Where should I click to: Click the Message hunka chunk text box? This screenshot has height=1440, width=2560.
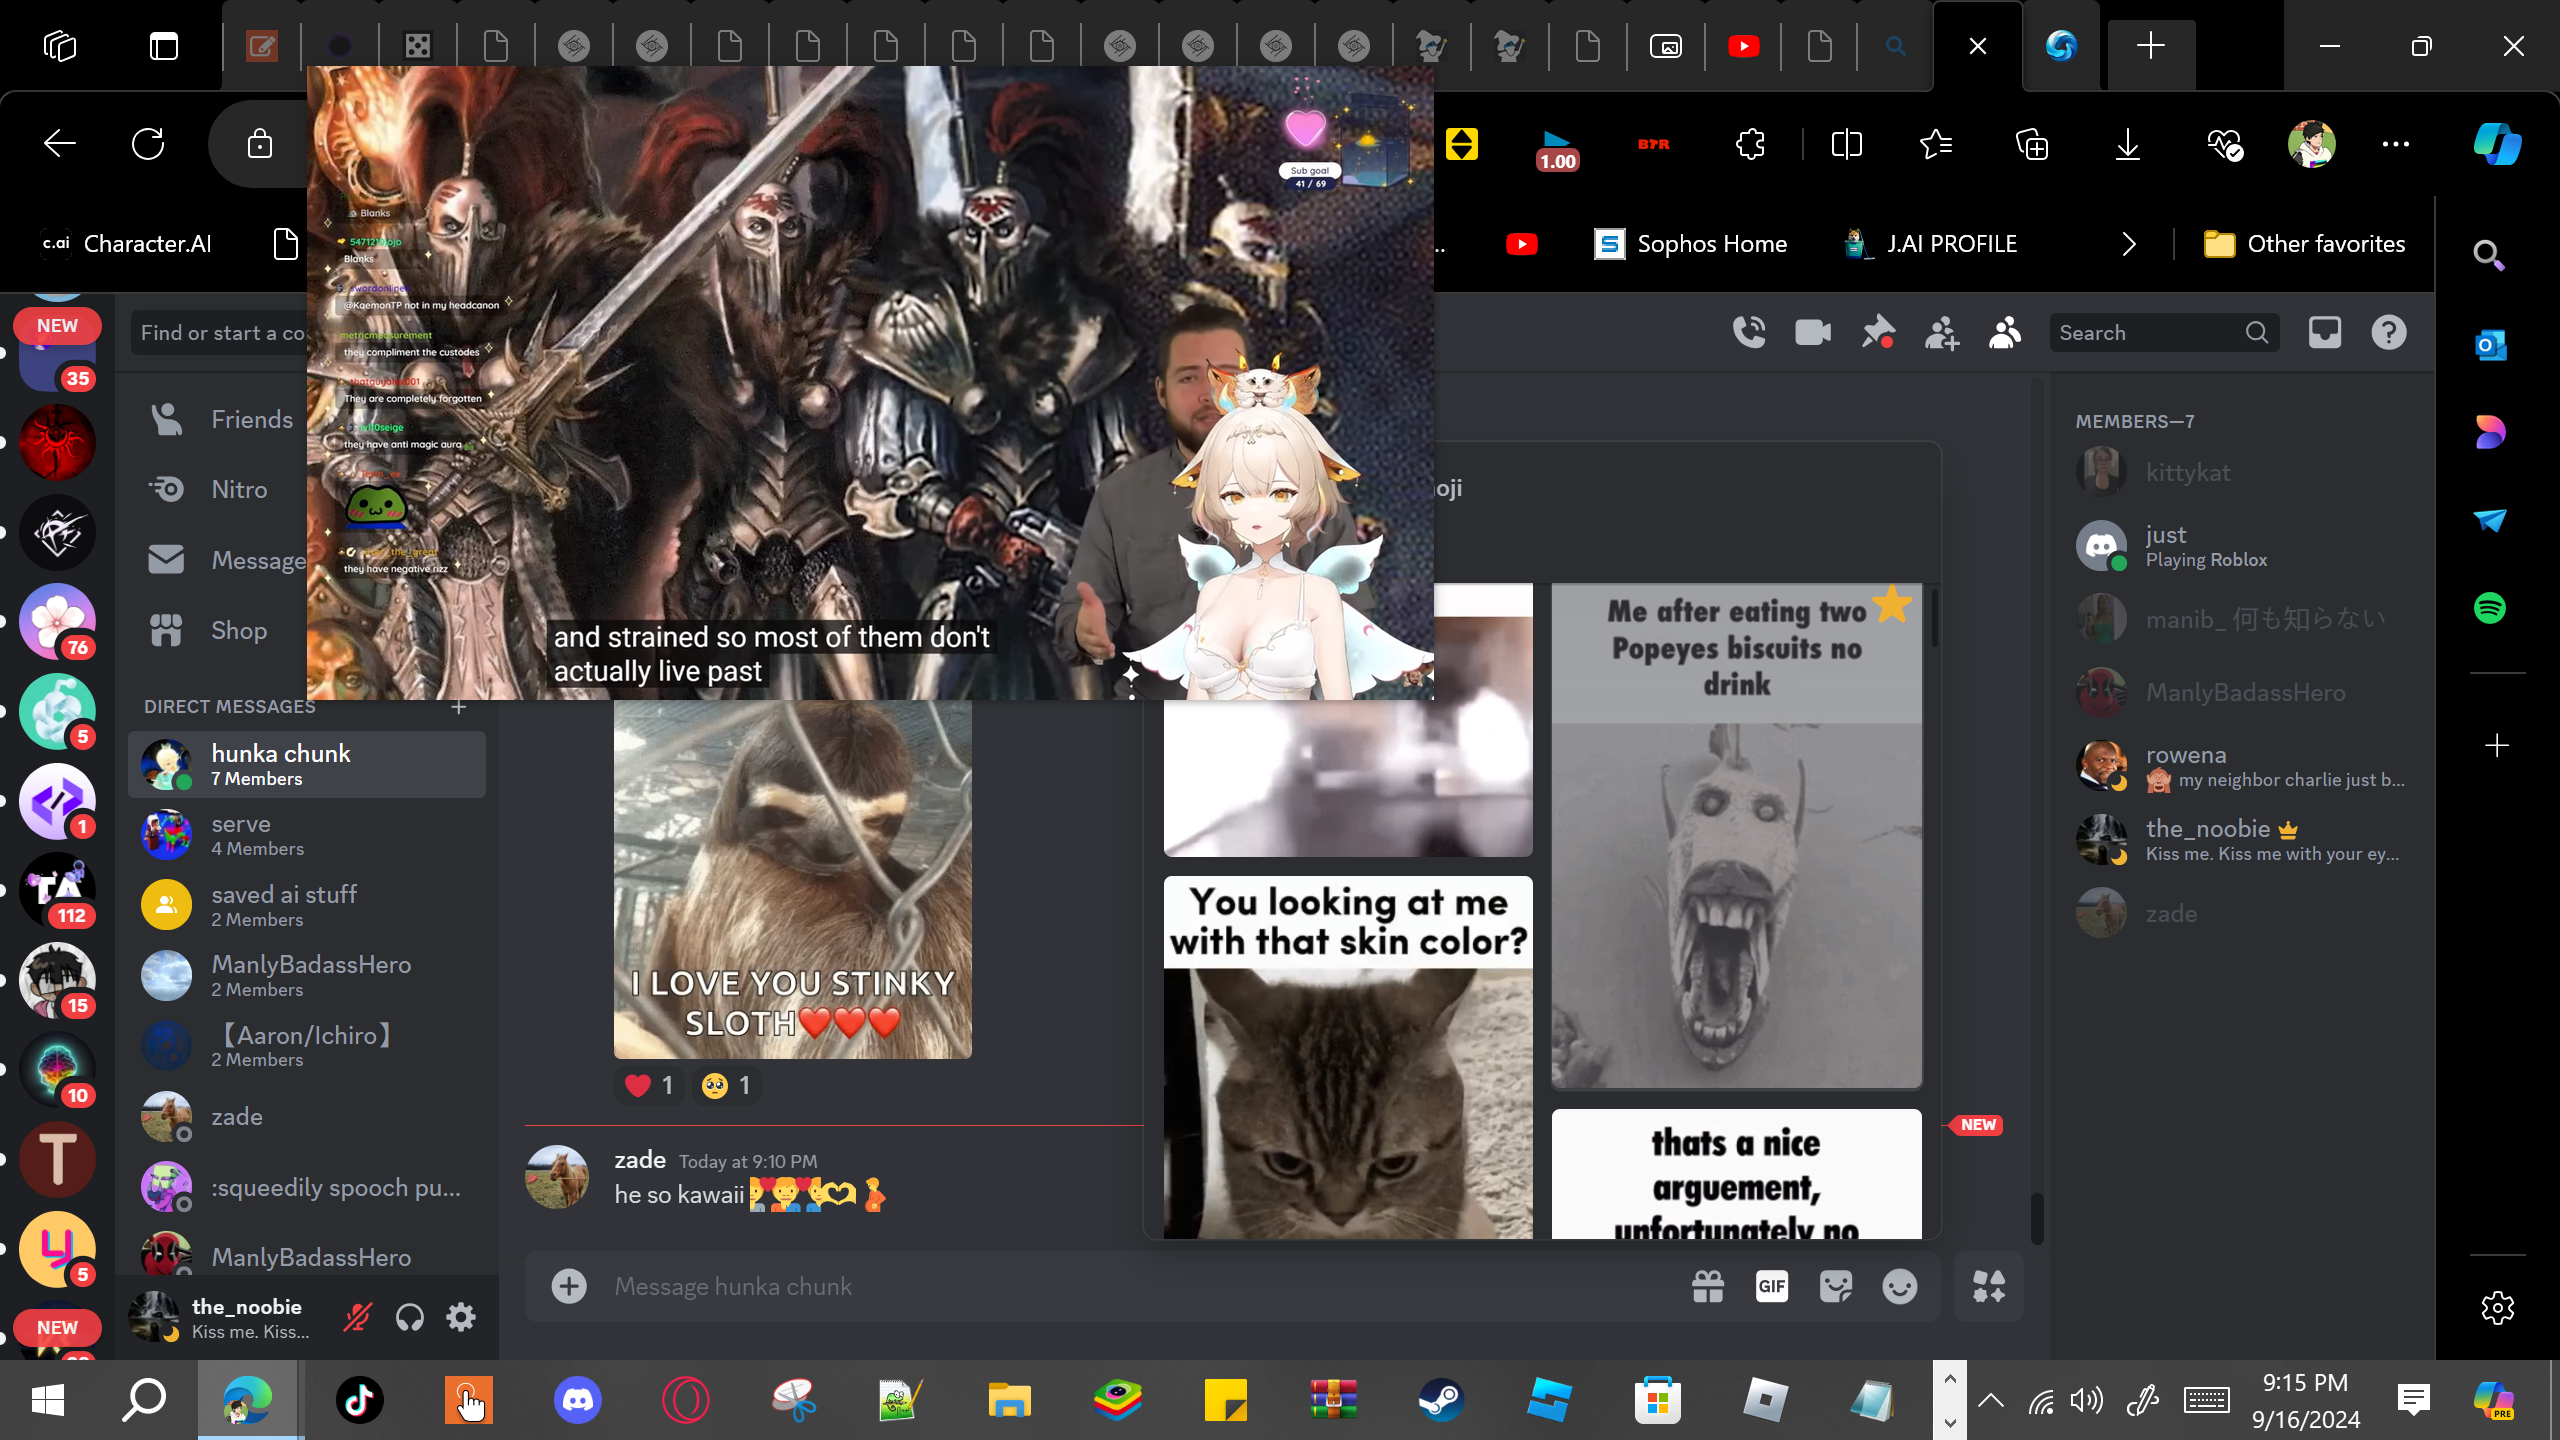pos(1140,1286)
